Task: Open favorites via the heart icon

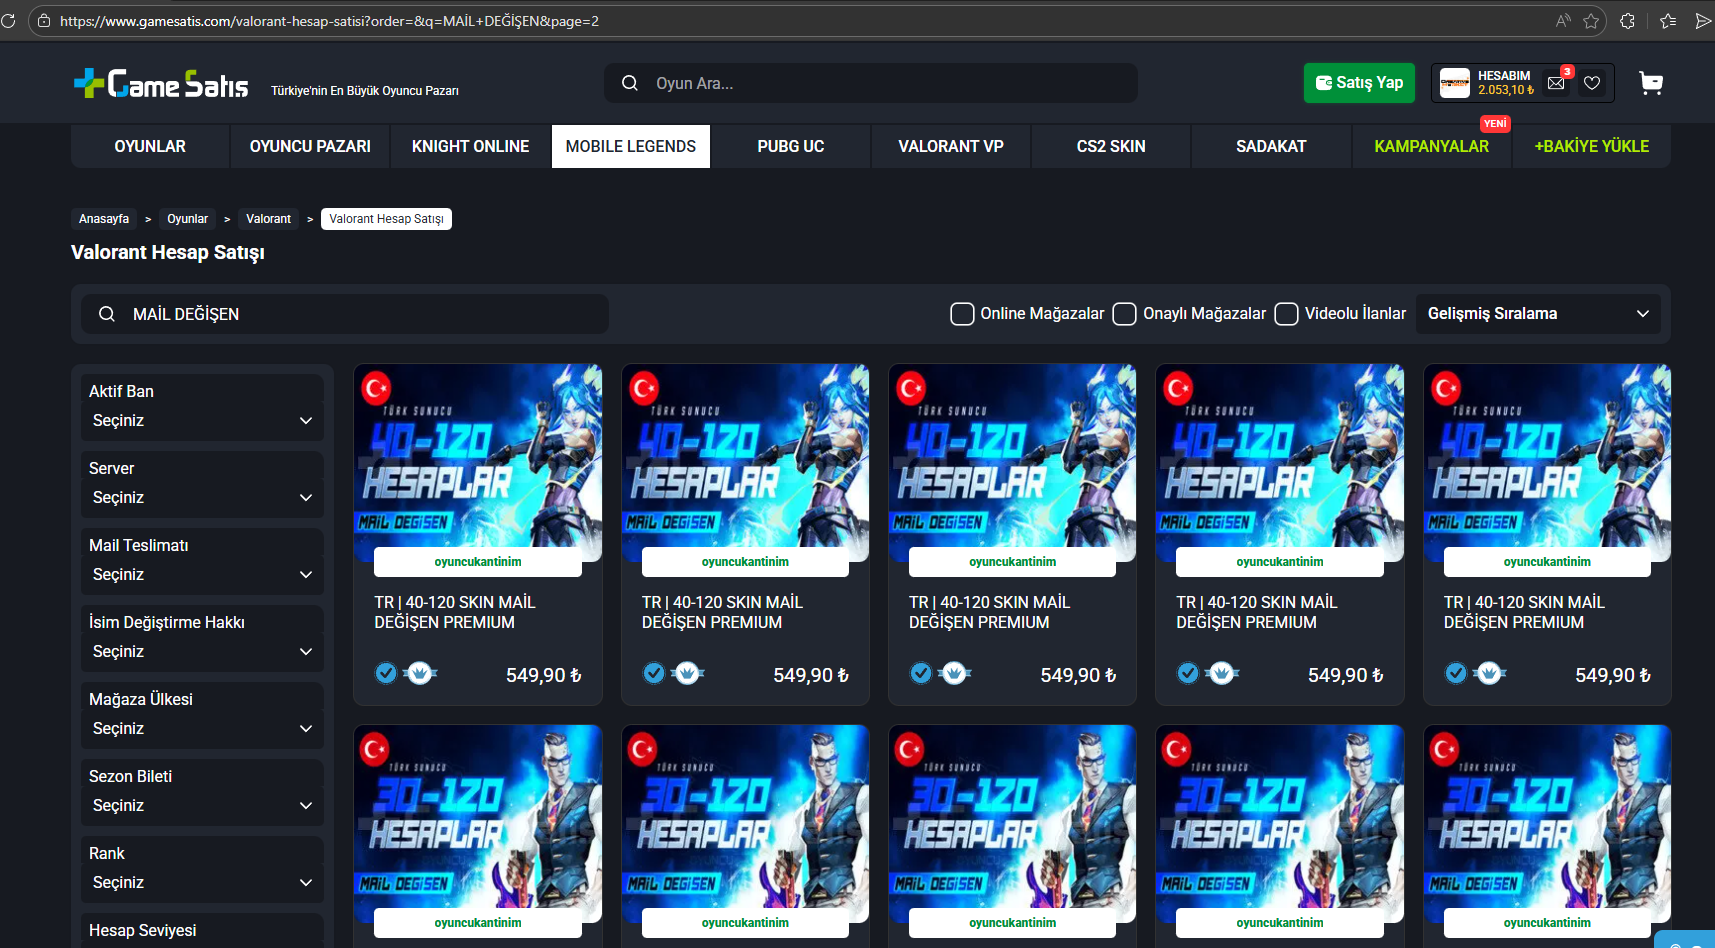Action: point(1592,83)
